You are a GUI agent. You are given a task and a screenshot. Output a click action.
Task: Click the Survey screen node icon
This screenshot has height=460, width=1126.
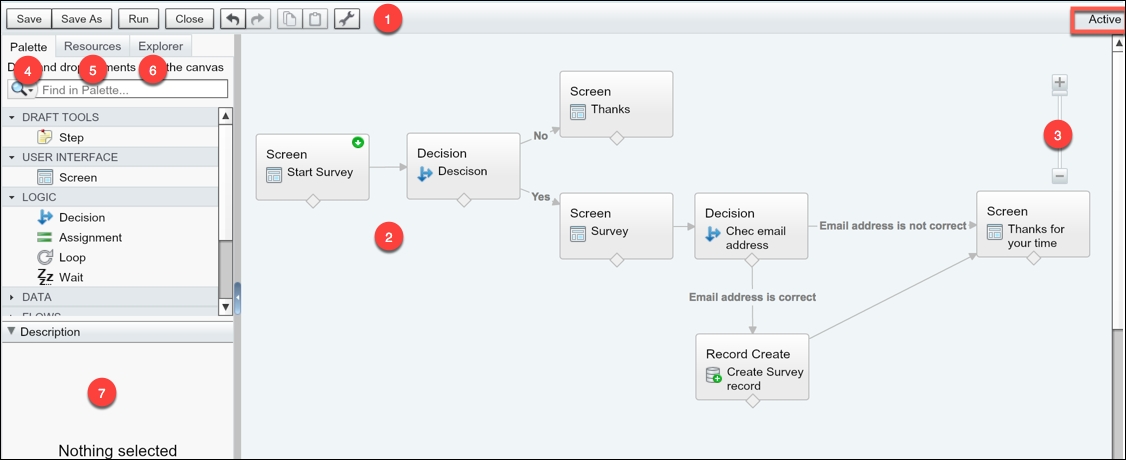point(578,233)
